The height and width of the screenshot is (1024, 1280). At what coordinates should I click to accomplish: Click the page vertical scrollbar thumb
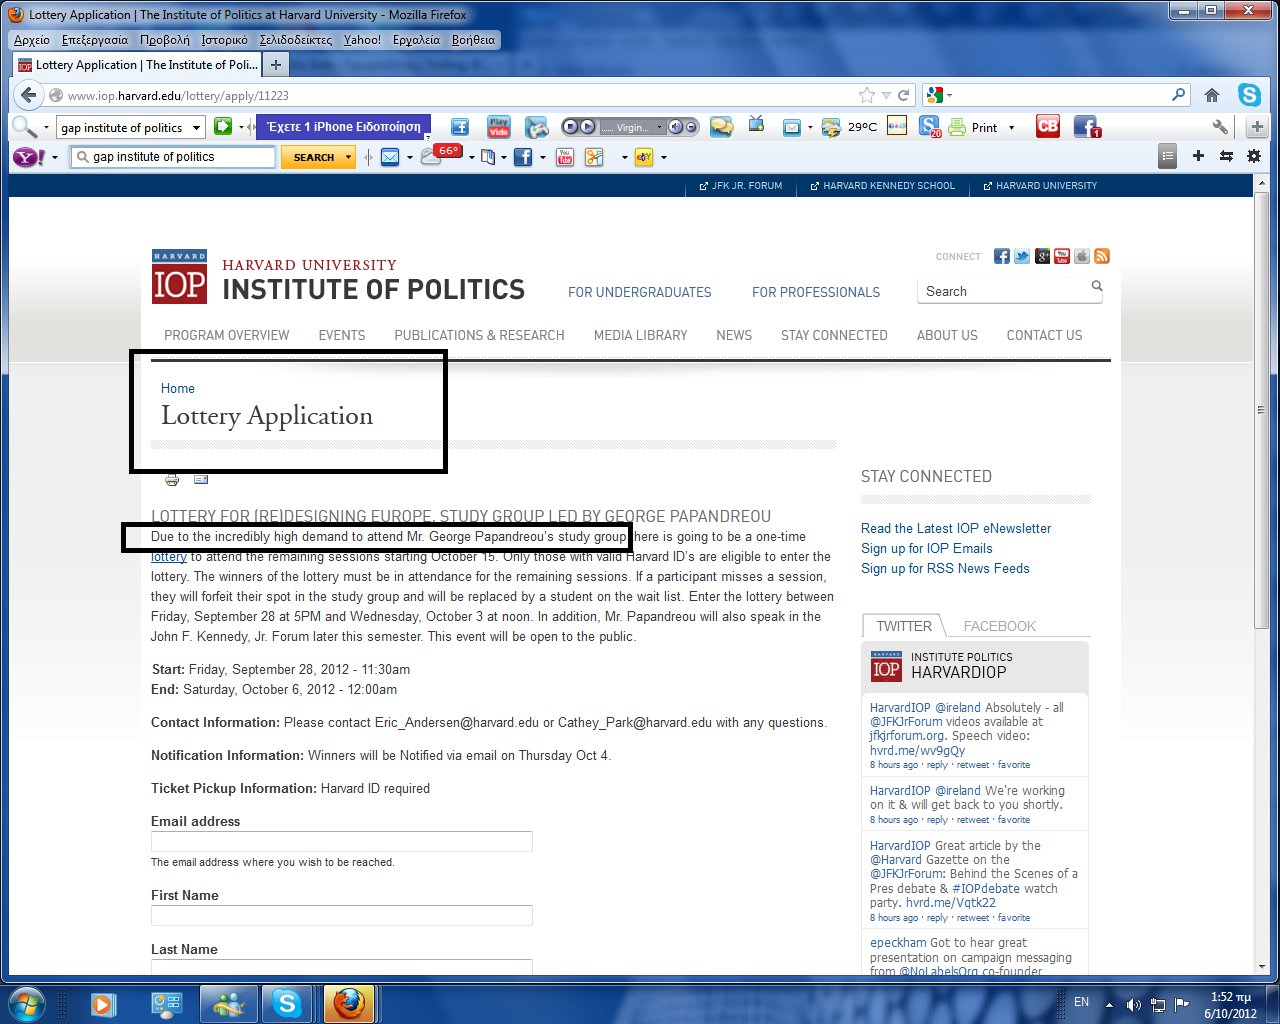click(1262, 412)
